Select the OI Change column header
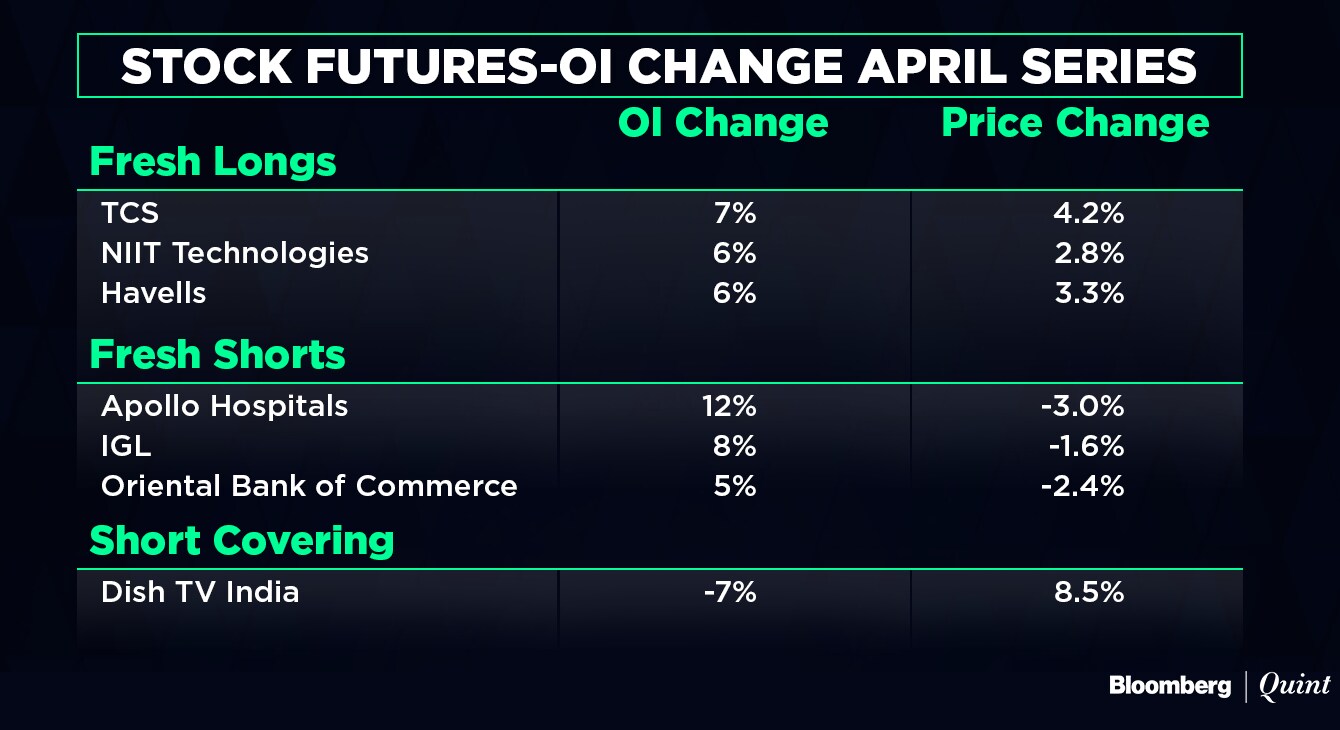Image resolution: width=1340 pixels, height=730 pixels. pos(723,123)
